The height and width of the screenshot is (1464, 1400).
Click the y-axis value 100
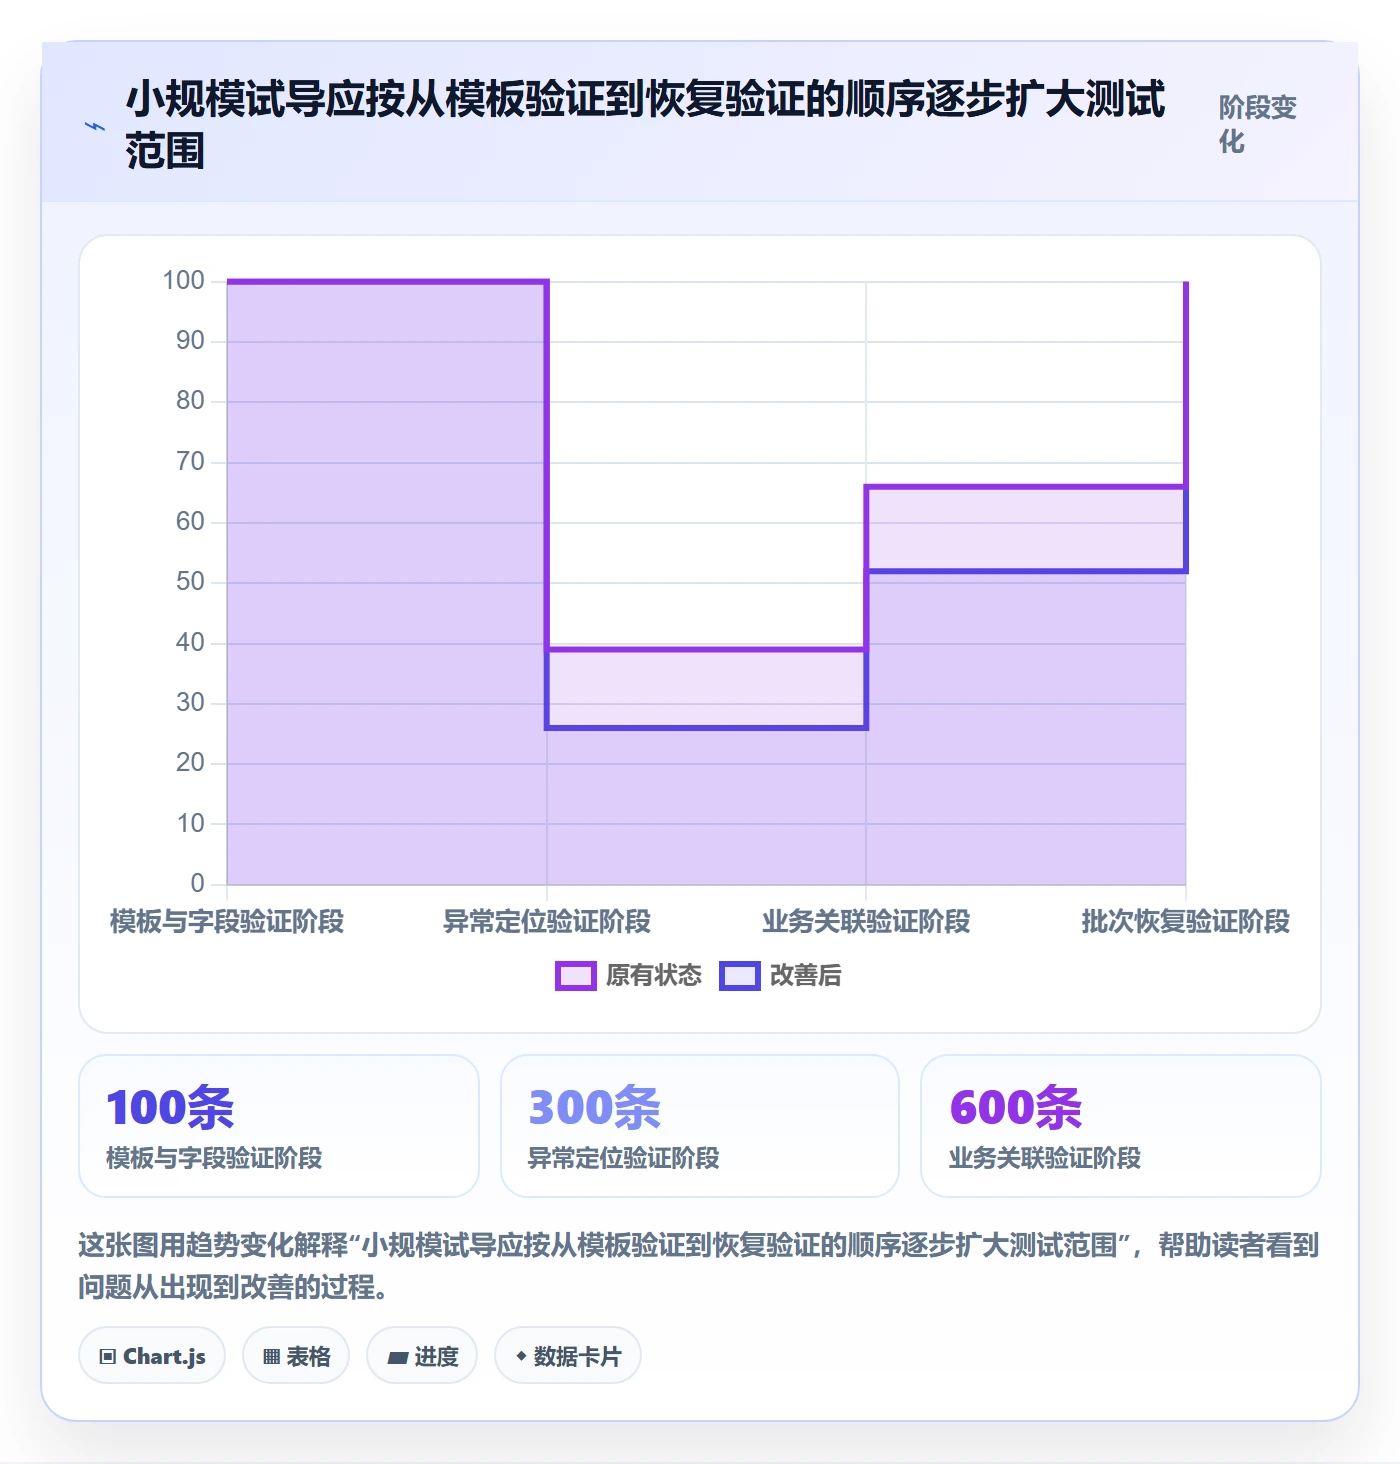tap(184, 281)
